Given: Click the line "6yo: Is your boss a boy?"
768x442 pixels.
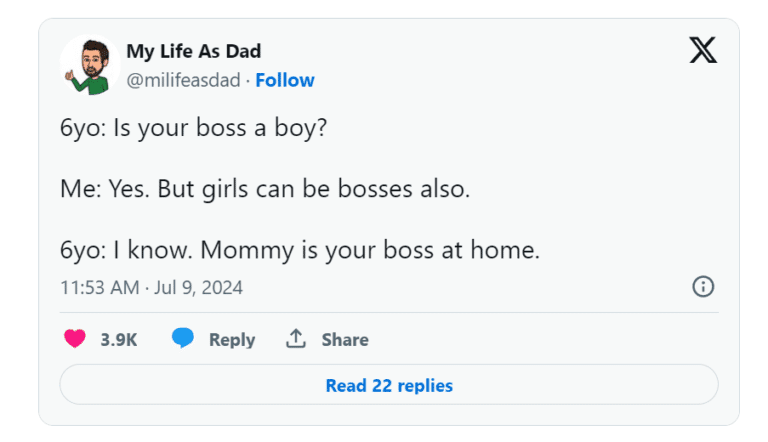Looking at the screenshot, I should tap(194, 130).
